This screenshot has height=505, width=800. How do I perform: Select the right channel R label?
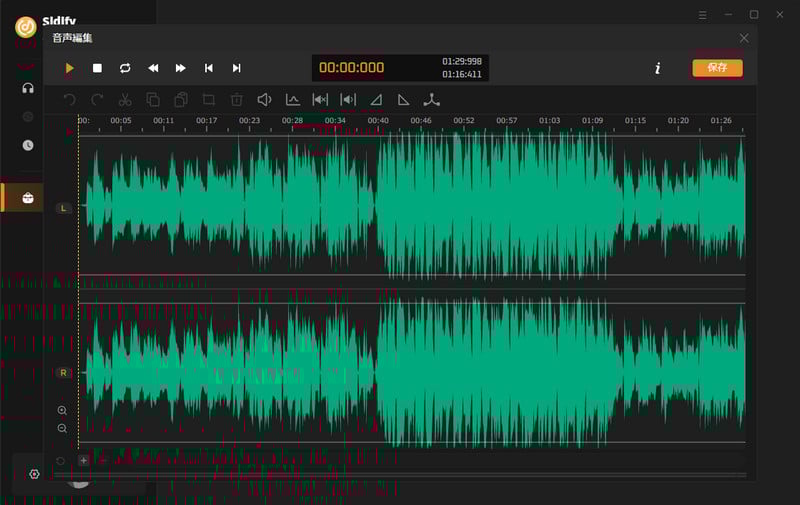[63, 373]
